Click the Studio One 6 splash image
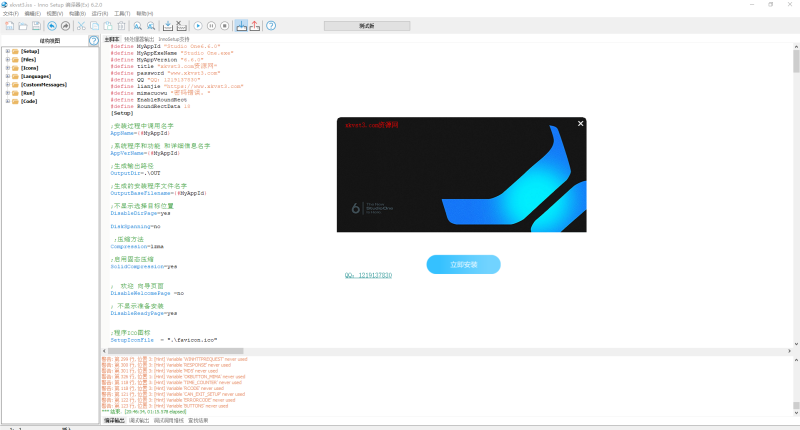 tap(461, 175)
